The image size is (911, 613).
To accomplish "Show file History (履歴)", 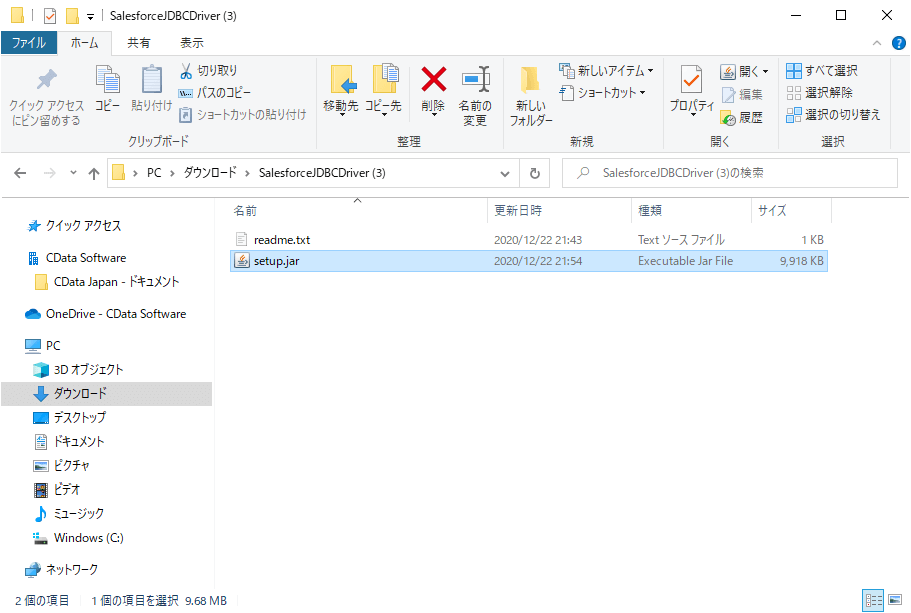I will click(742, 117).
